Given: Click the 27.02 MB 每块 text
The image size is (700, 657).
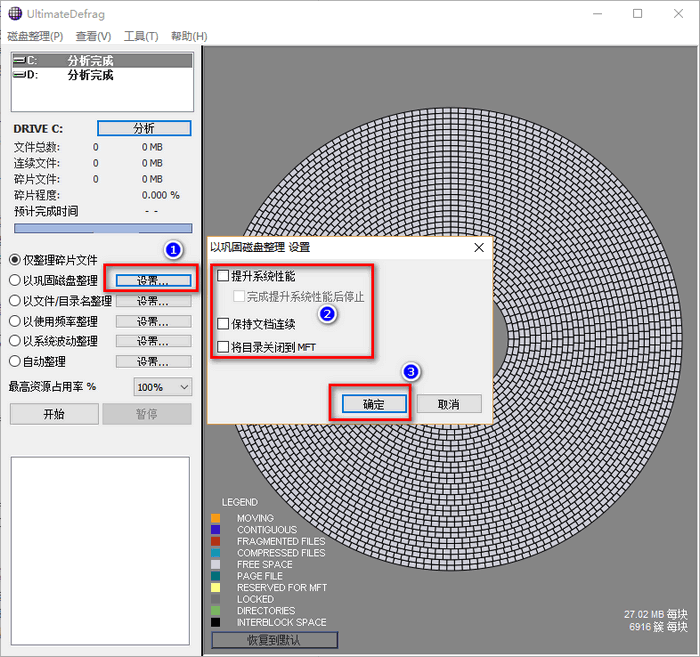Looking at the screenshot, I should click(656, 615).
